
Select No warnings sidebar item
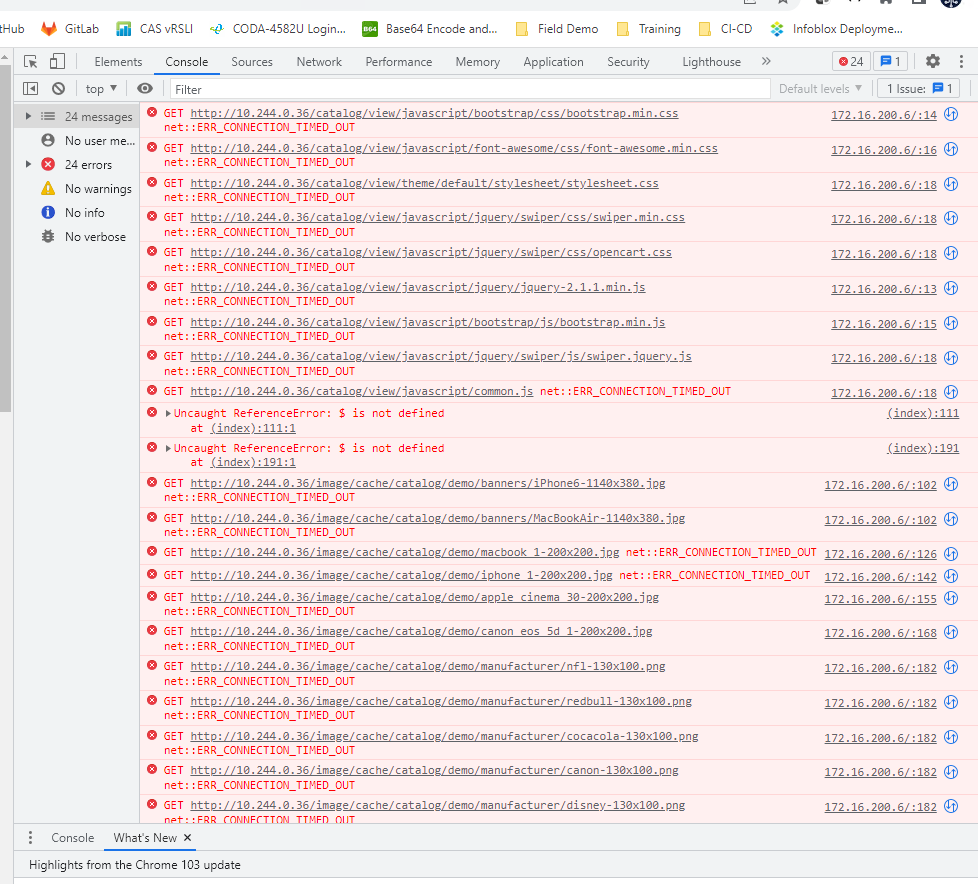point(86,188)
